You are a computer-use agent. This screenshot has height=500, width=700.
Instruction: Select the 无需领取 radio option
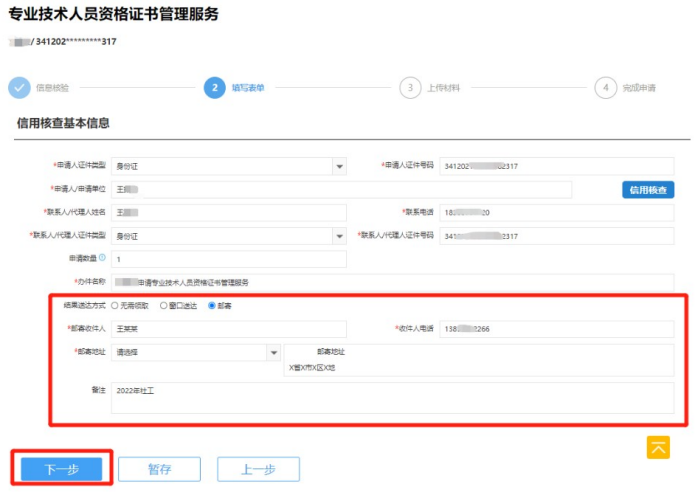(x=115, y=305)
